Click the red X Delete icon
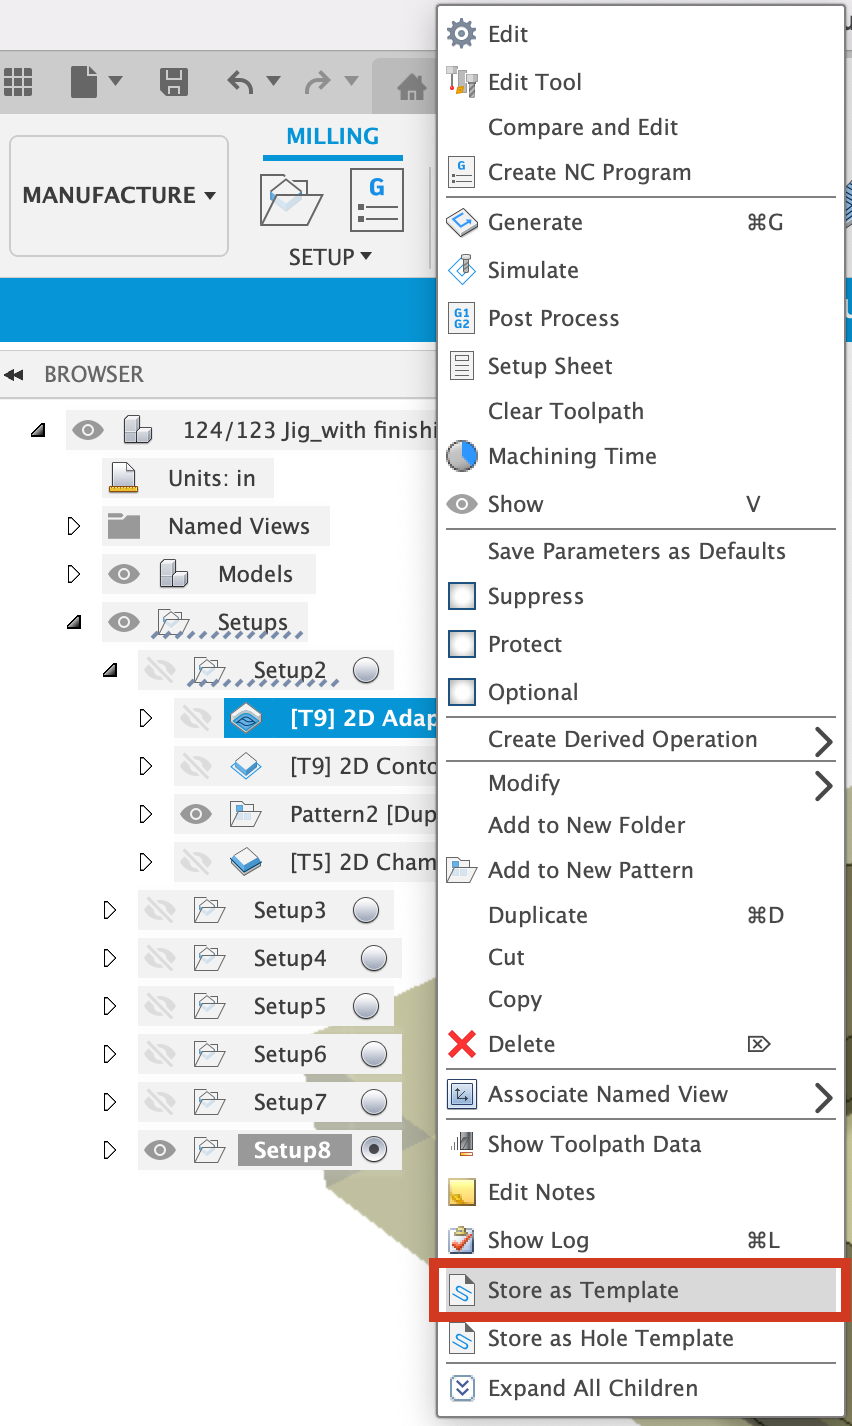The image size is (852, 1426). tap(460, 1044)
